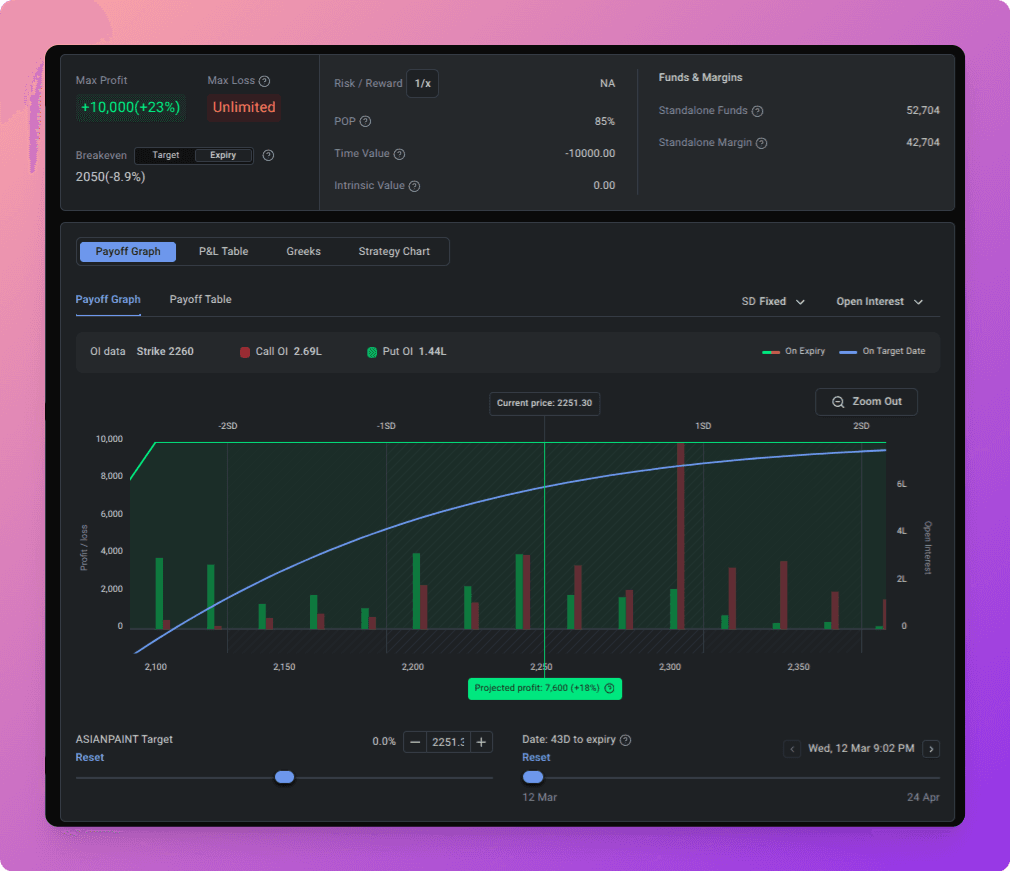Click the Wed, 12 Mar 9:02 PM date
Viewport: 1010px width, 871px height.
tap(861, 749)
